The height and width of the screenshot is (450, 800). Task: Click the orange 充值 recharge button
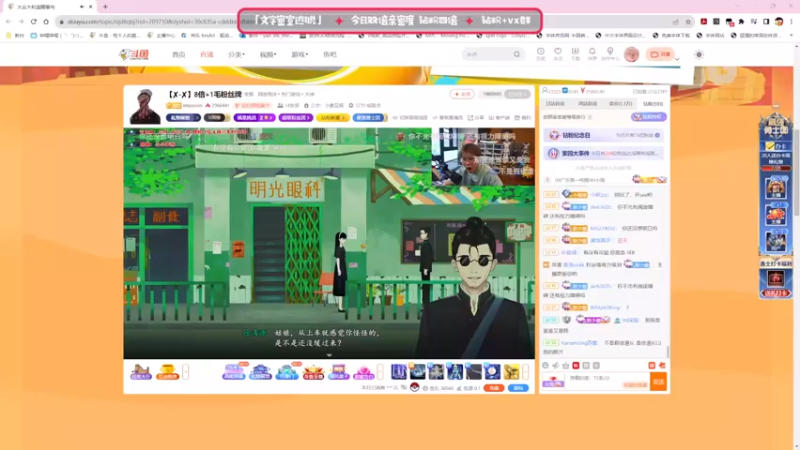[494, 388]
